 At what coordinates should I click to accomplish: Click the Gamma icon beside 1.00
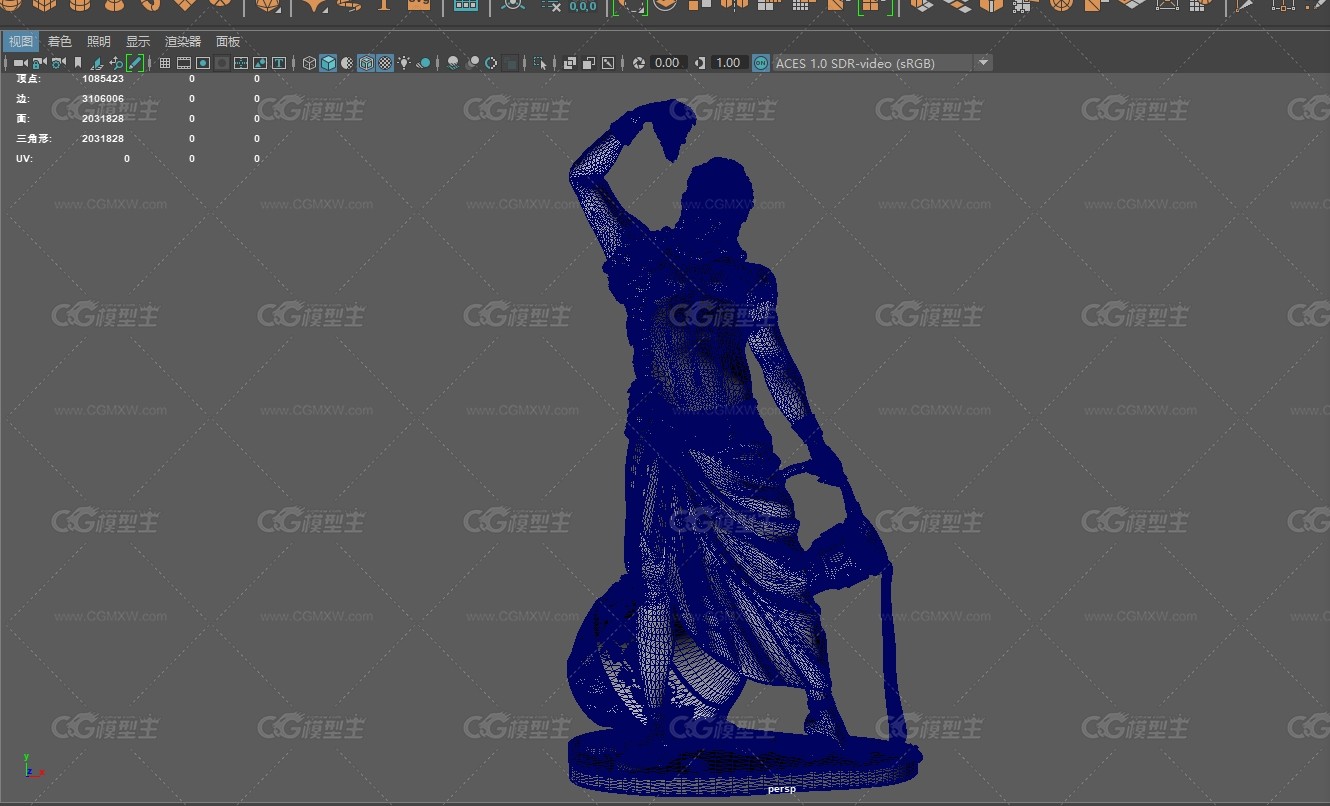click(x=700, y=63)
